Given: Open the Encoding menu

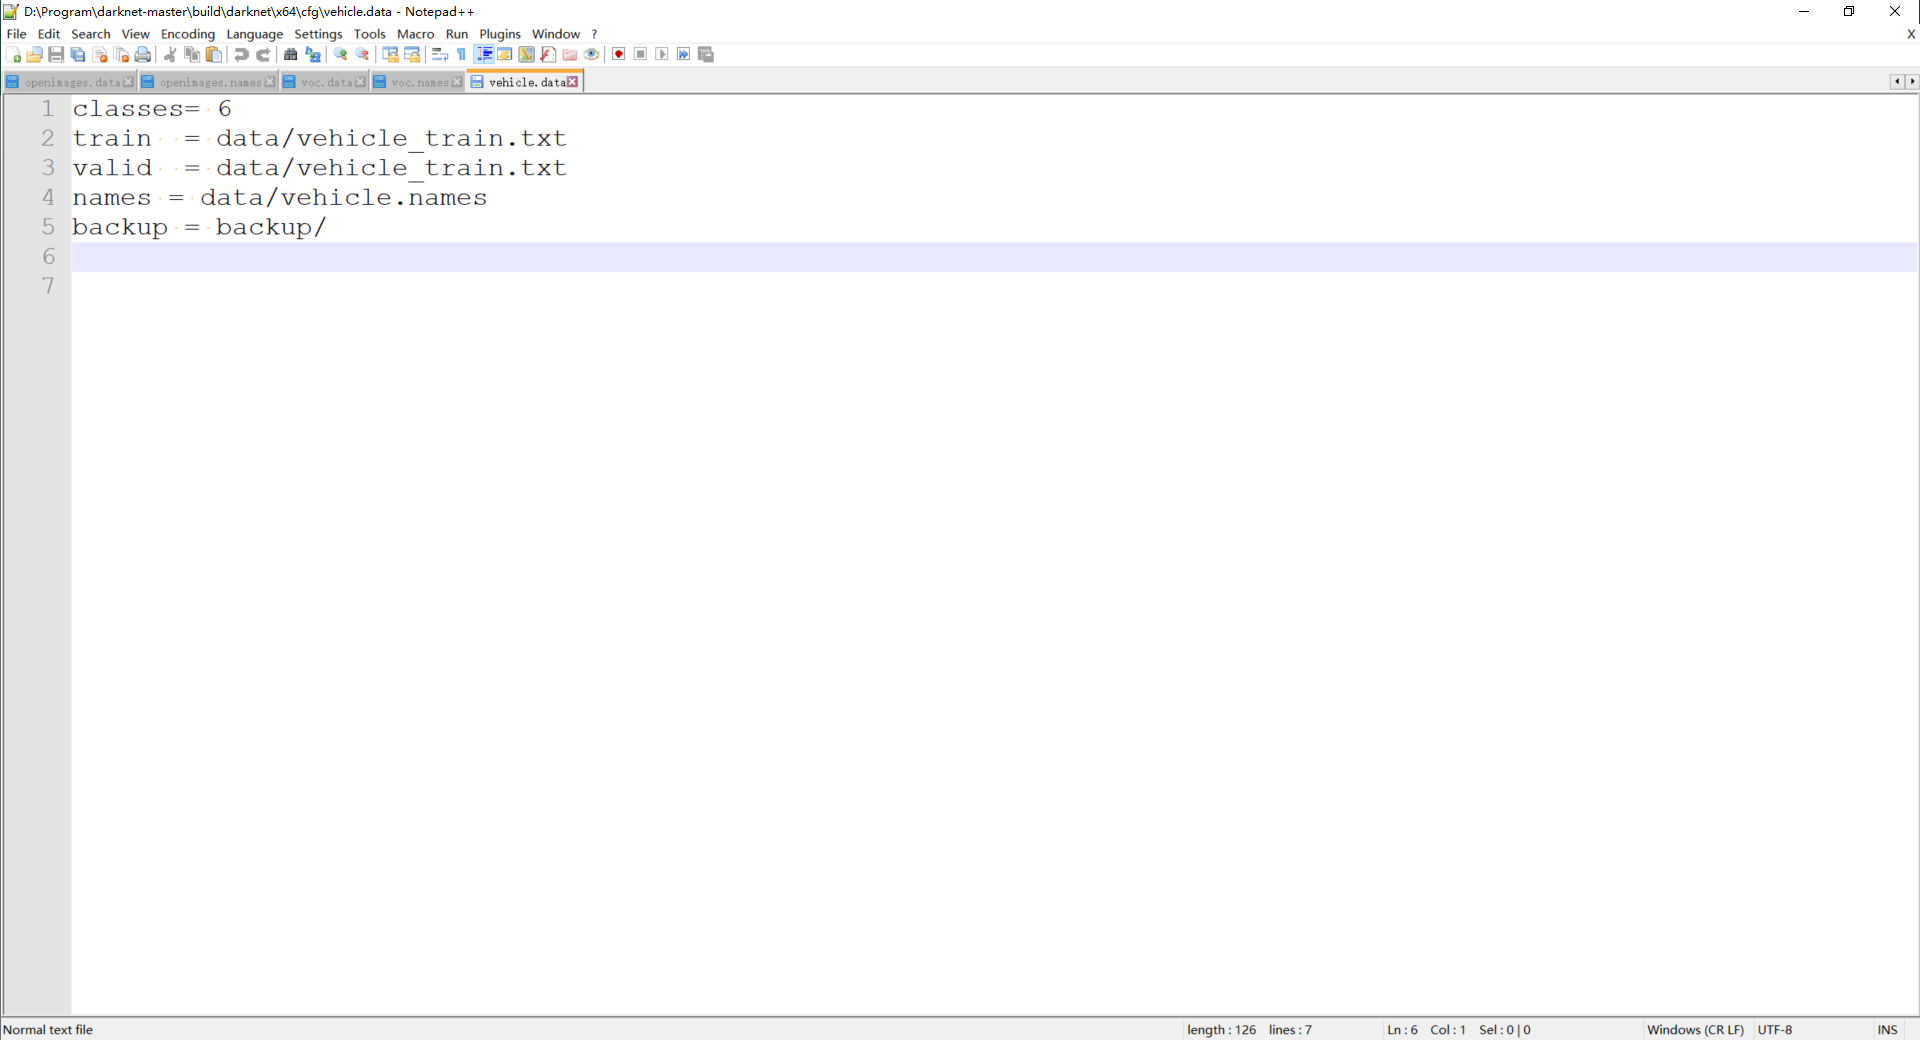Looking at the screenshot, I should tap(187, 33).
